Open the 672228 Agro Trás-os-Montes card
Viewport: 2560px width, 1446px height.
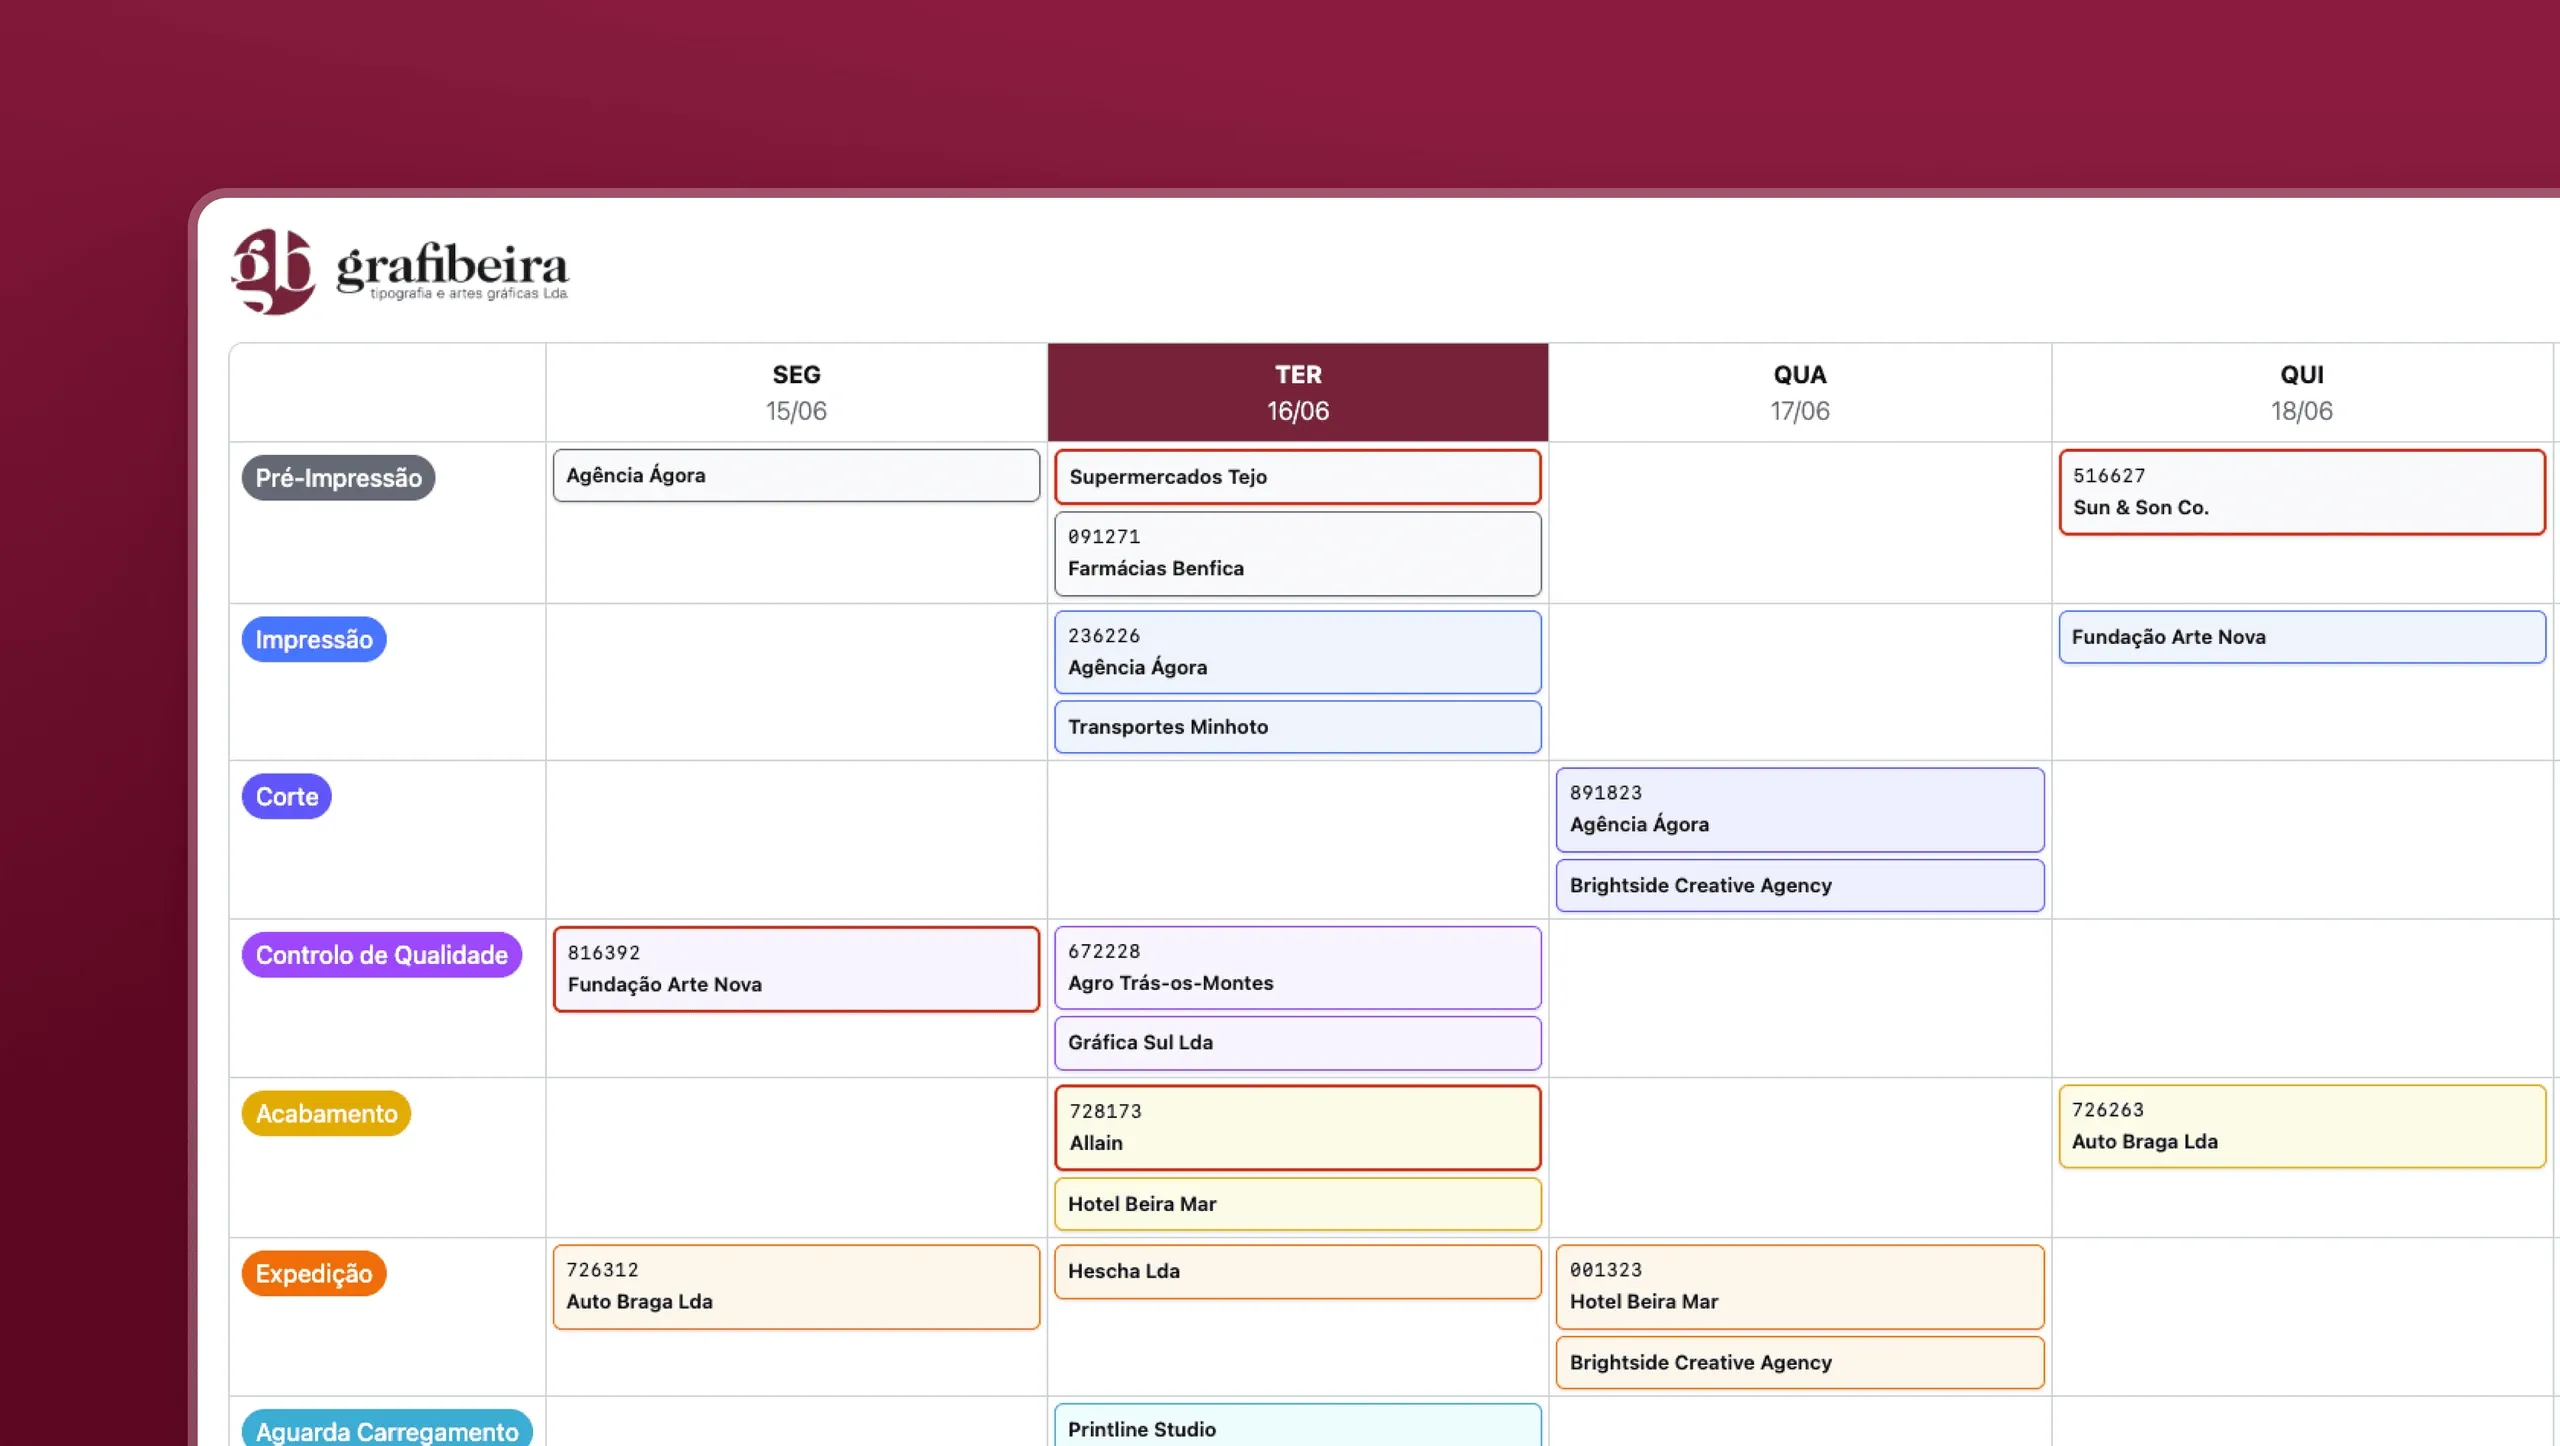[1298, 967]
